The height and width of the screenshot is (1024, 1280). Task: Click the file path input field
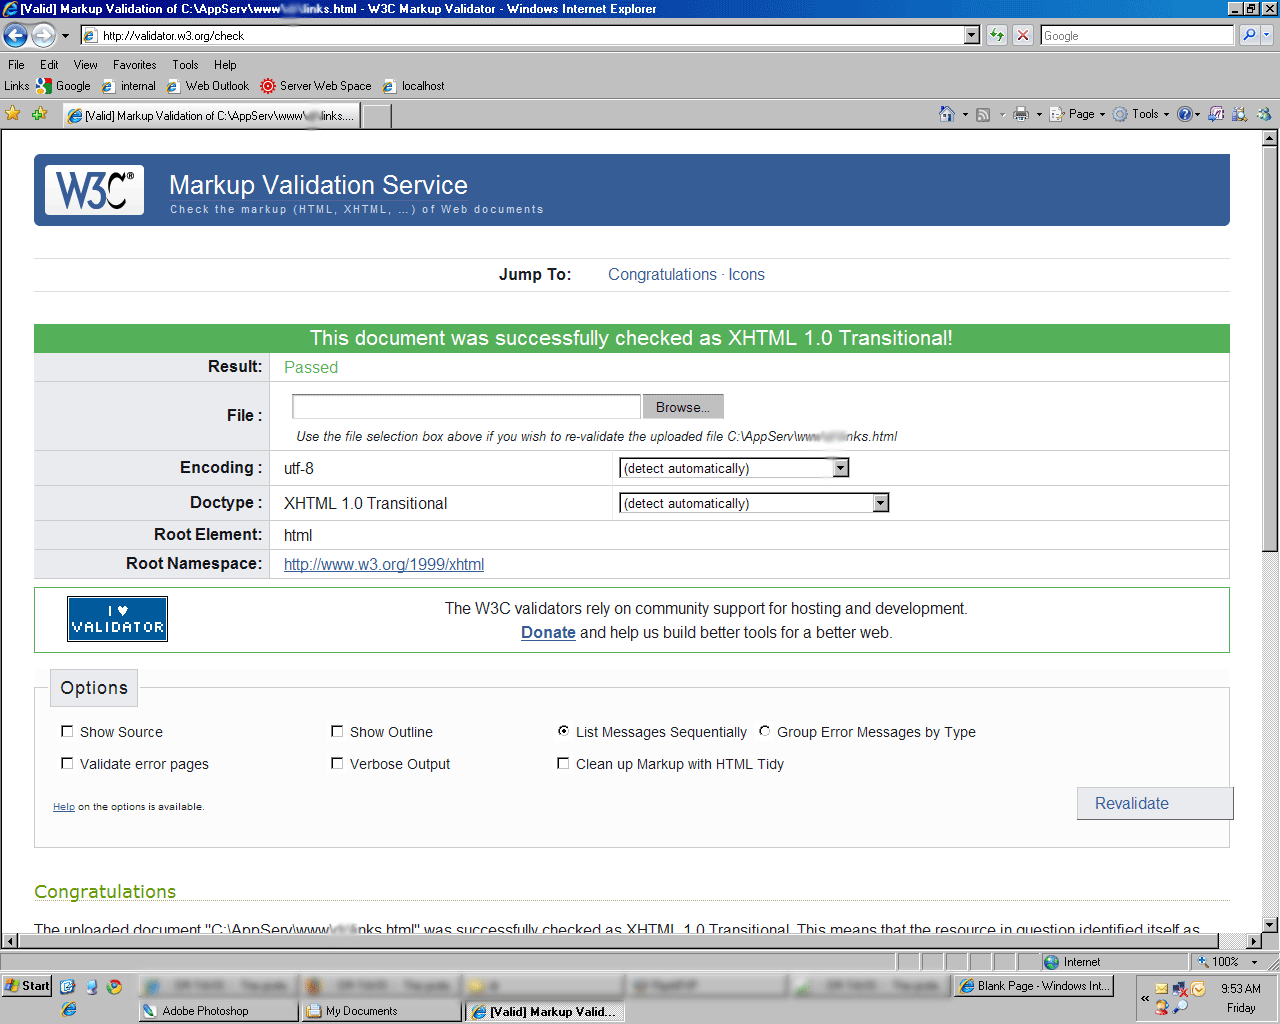[x=466, y=407]
